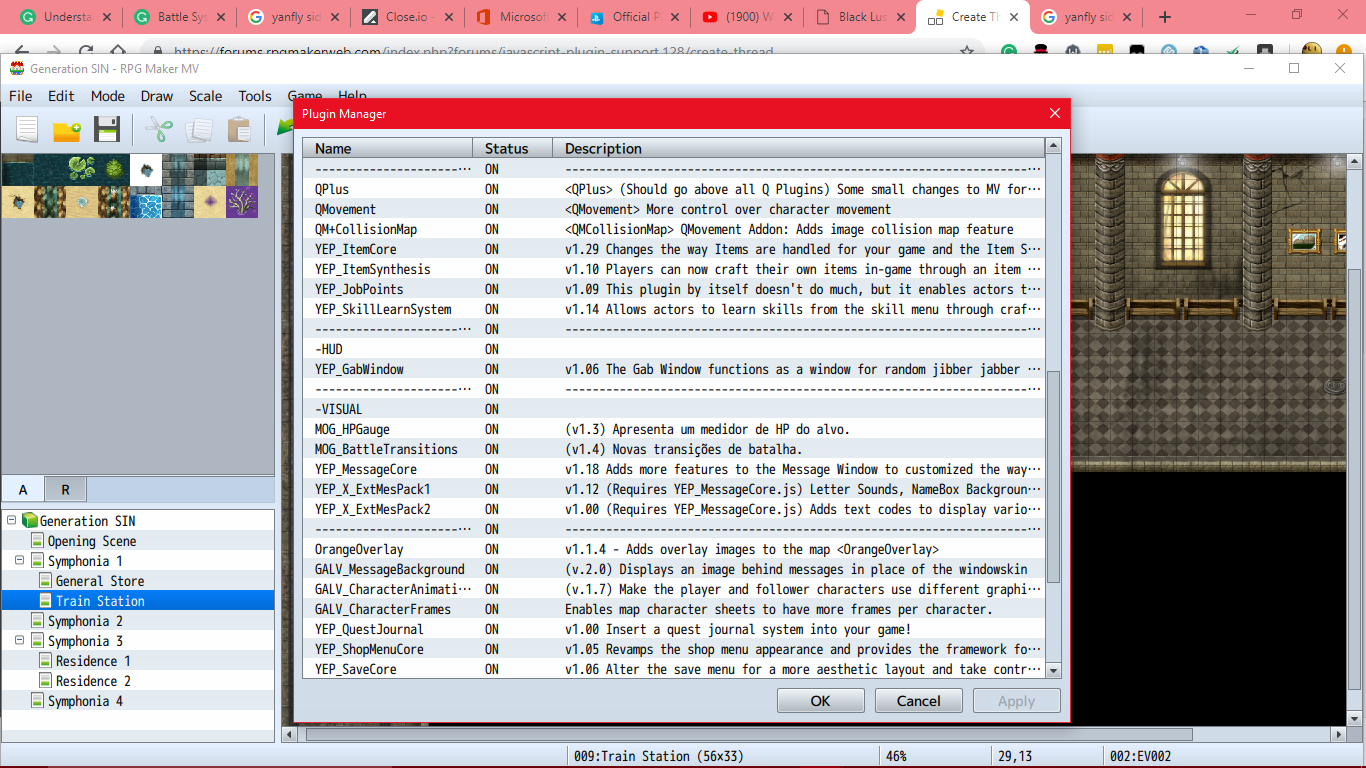Open the Edit menu
The width and height of the screenshot is (1366, 768).
coord(61,96)
